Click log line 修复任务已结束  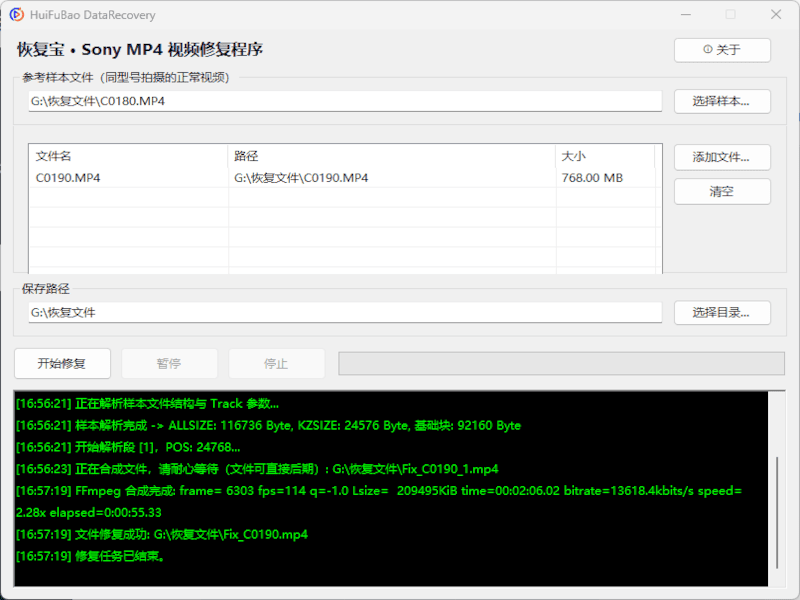coord(91,556)
